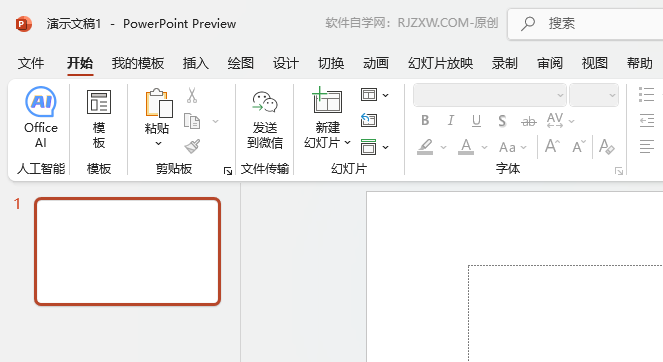Open the 模板 templates button
663x362 pixels.
click(99, 119)
